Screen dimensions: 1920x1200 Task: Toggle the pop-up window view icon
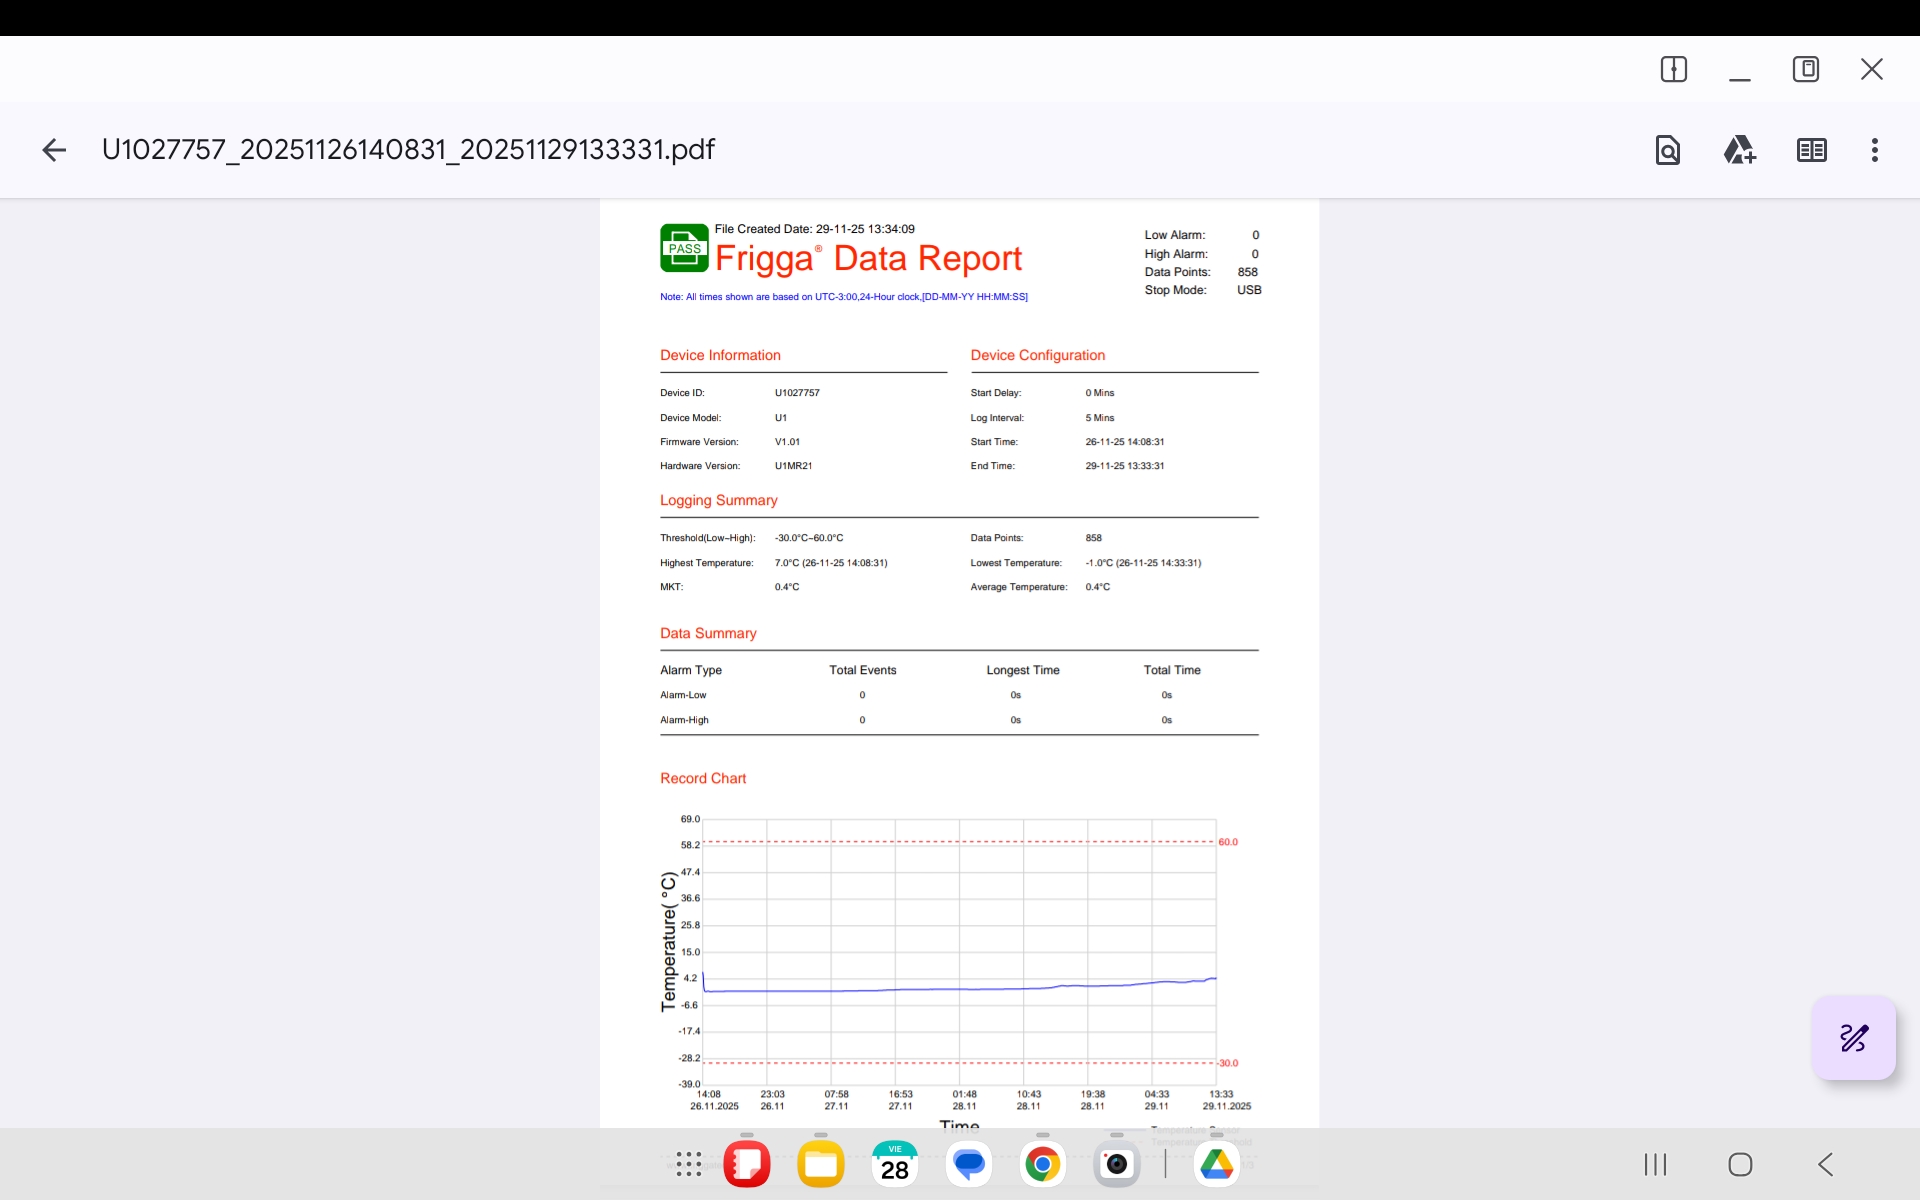tap(1805, 69)
